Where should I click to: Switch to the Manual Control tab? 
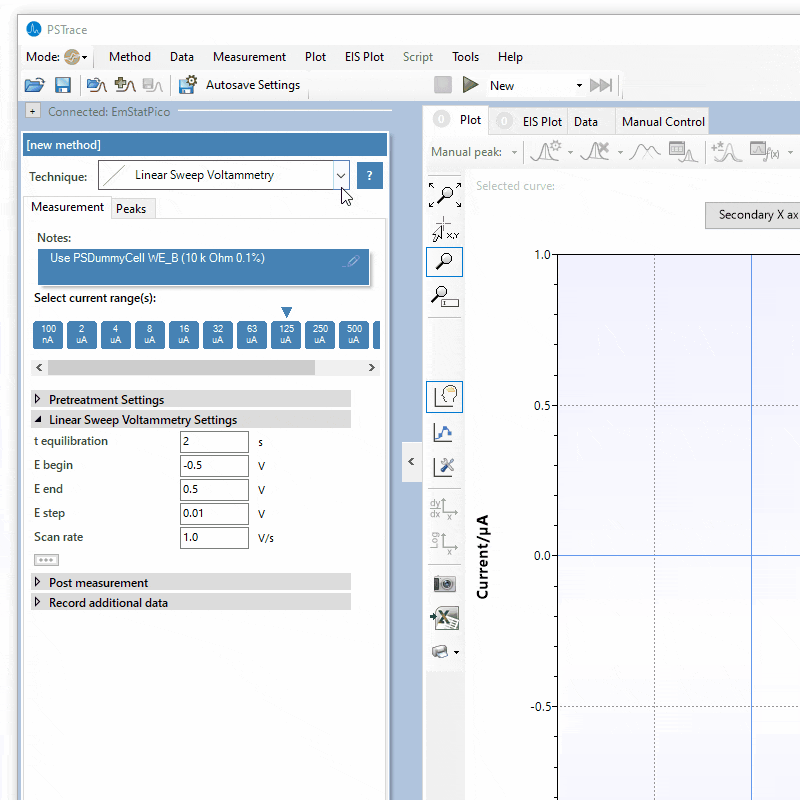click(661, 120)
